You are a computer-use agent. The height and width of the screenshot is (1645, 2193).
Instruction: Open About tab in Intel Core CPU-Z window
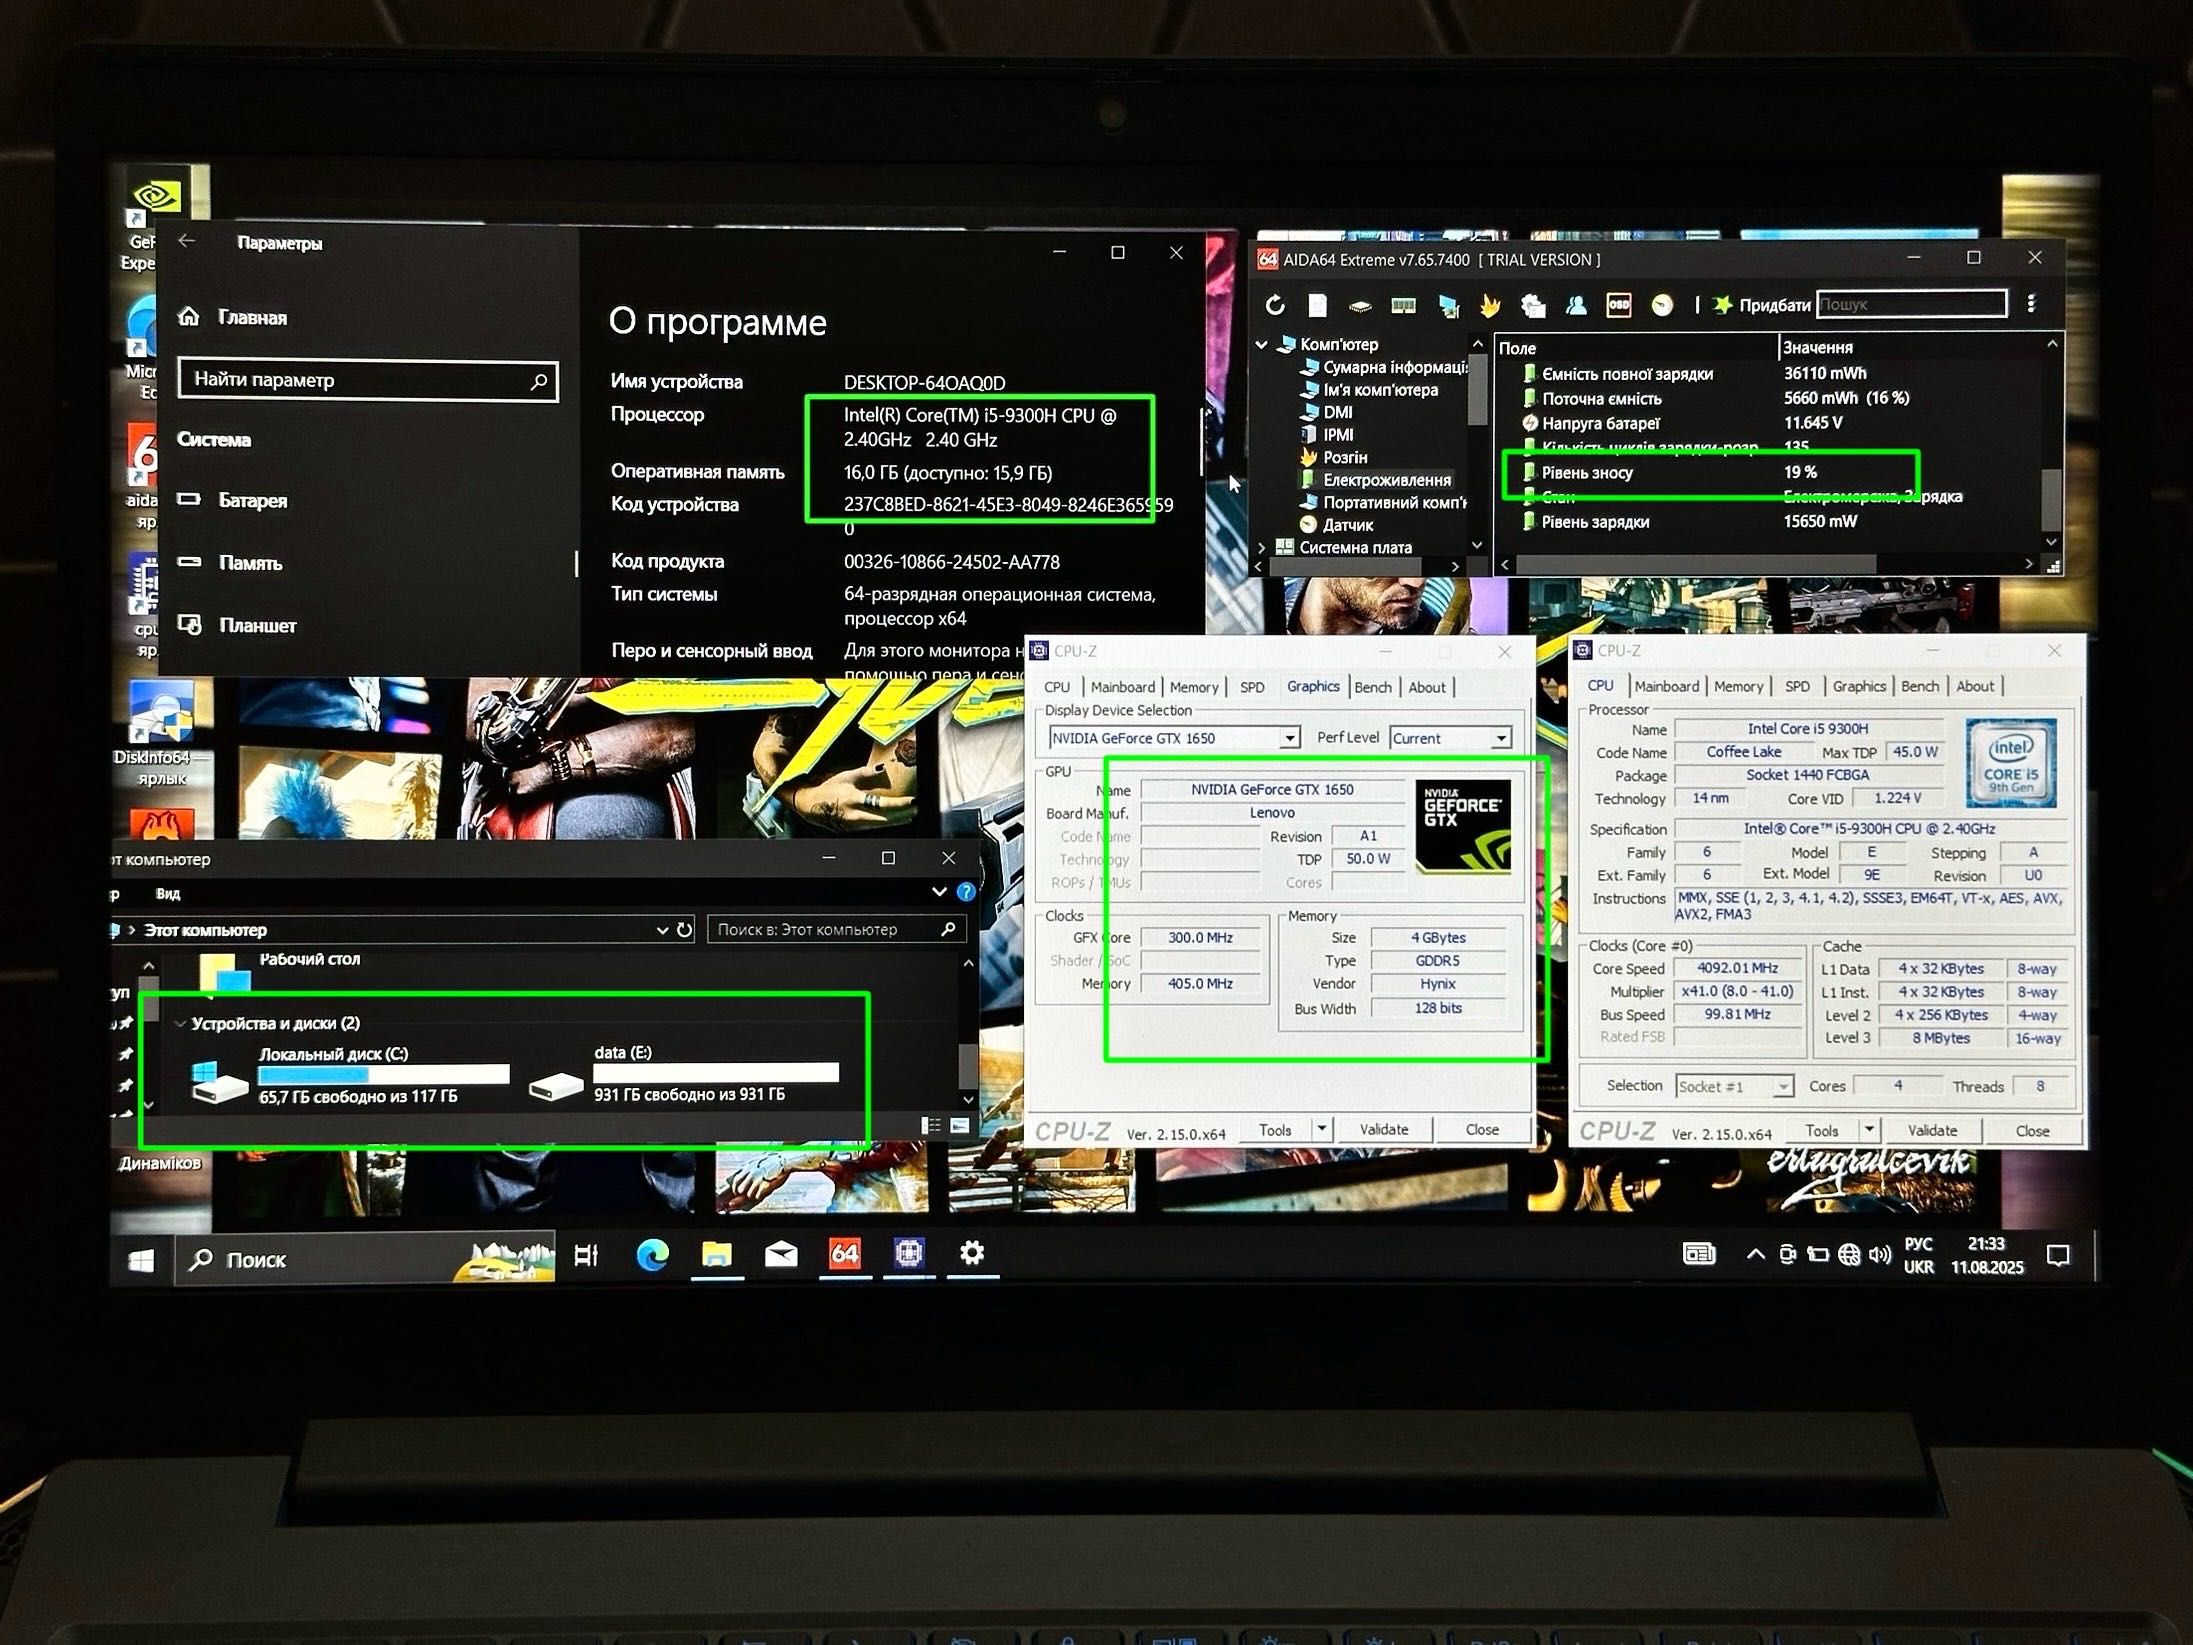[1975, 686]
